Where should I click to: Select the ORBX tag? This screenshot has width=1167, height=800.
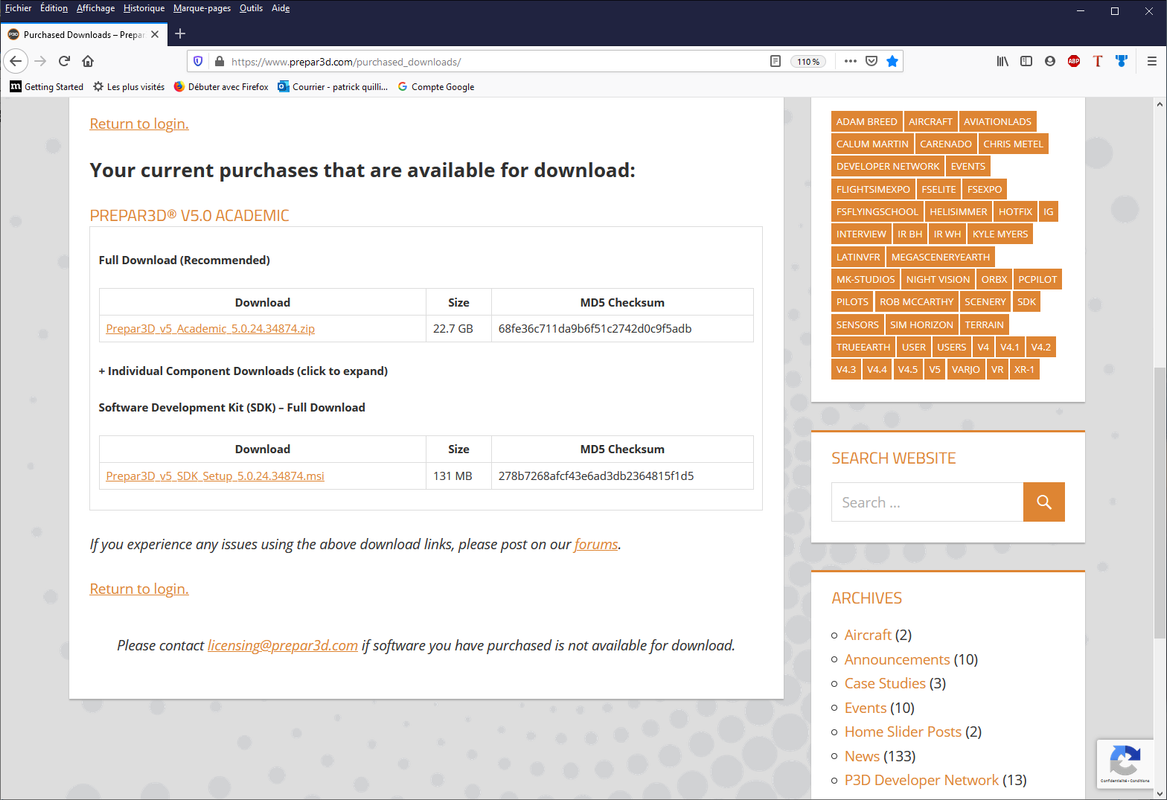pos(994,279)
